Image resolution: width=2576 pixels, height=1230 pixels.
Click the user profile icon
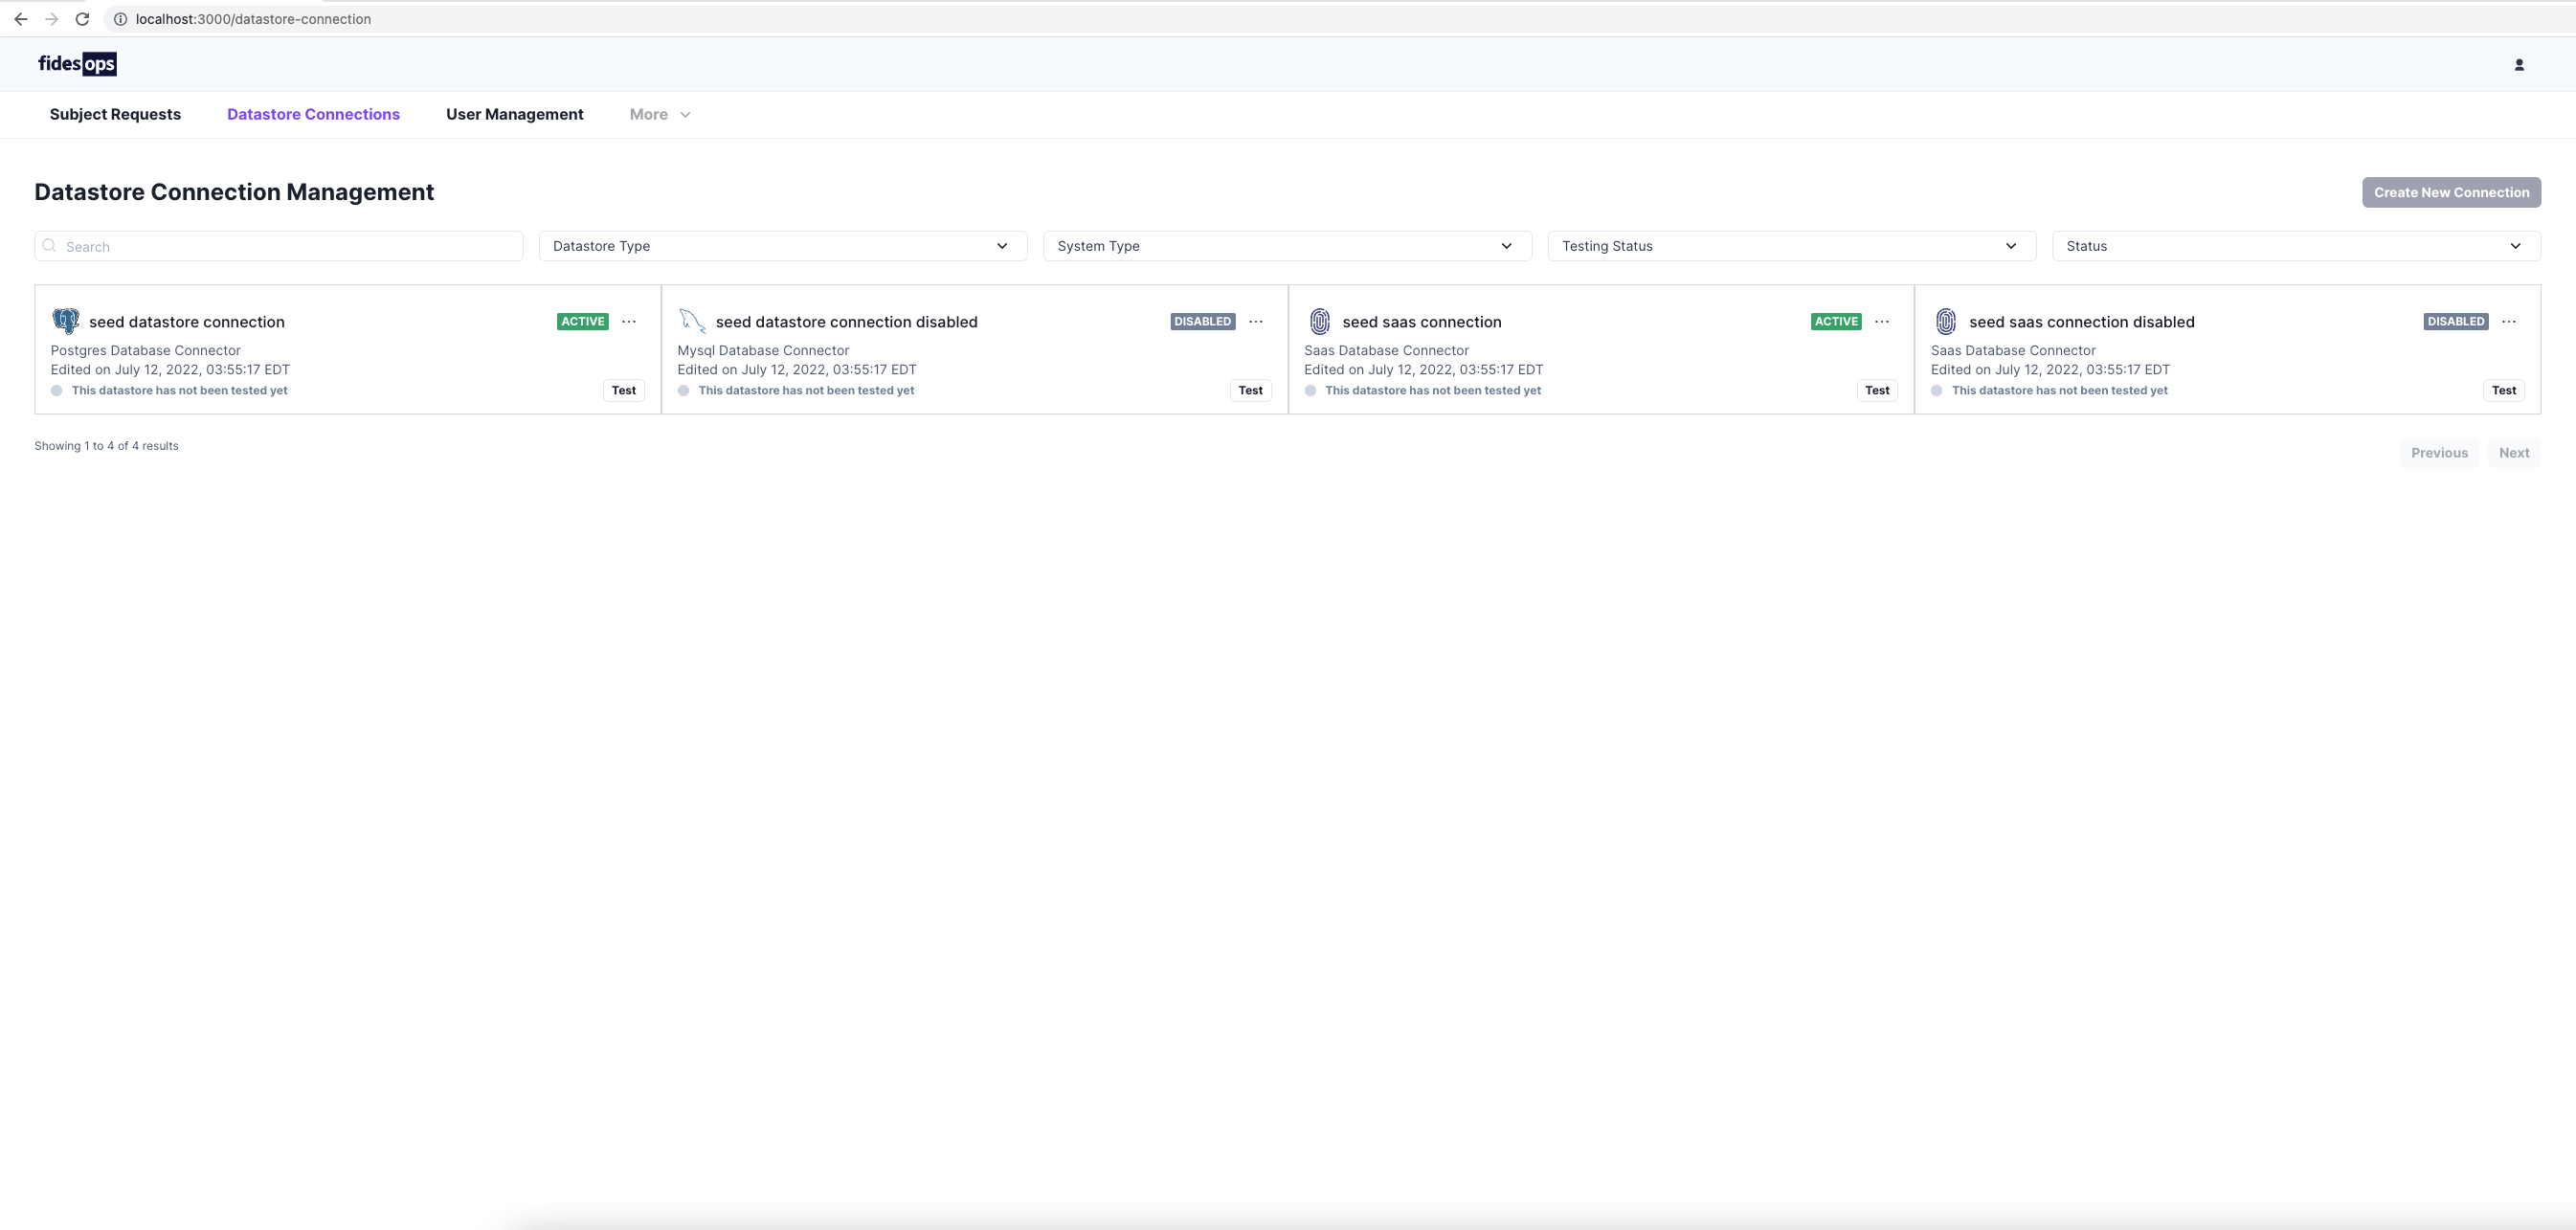[x=2519, y=65]
